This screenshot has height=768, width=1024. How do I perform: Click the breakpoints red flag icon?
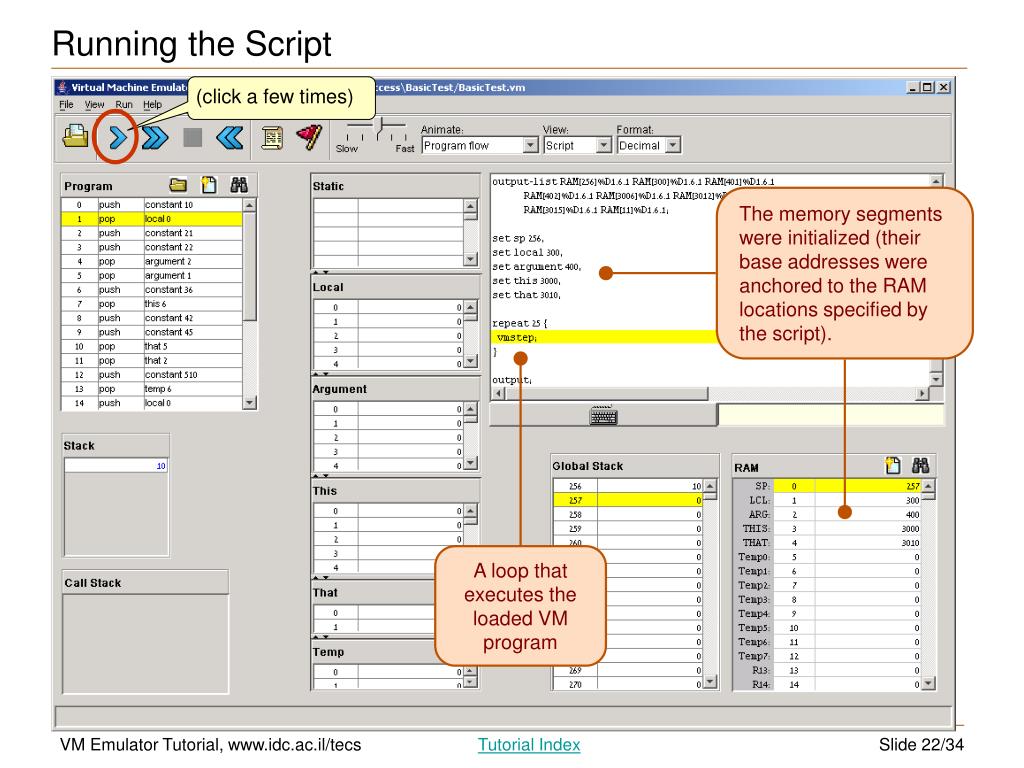[x=309, y=137]
